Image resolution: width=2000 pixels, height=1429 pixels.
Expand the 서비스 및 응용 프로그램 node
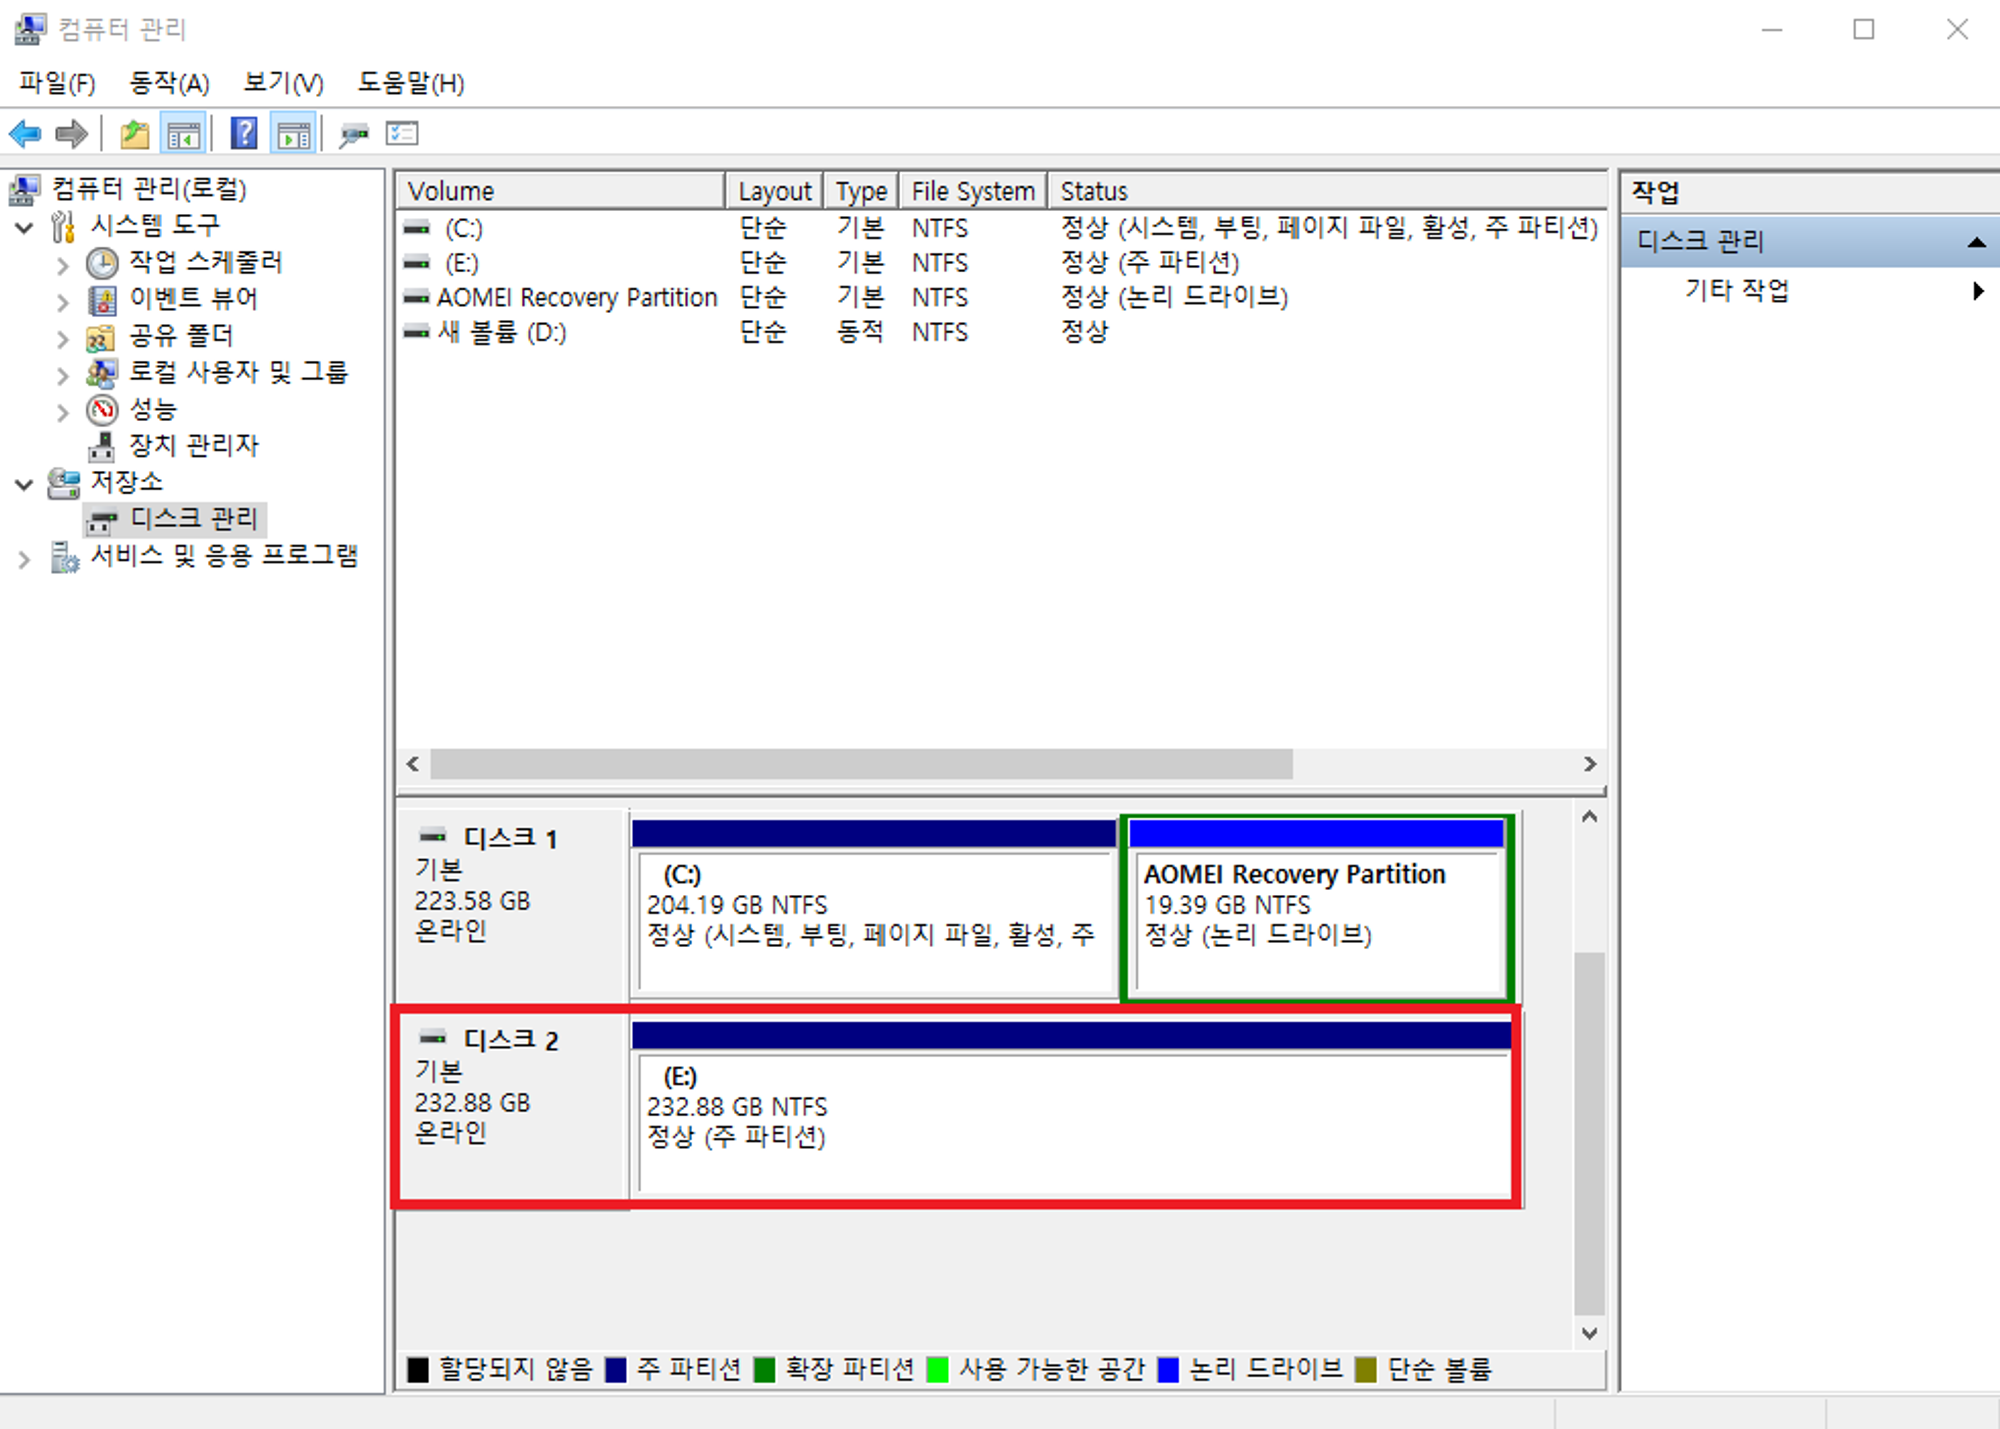(25, 559)
